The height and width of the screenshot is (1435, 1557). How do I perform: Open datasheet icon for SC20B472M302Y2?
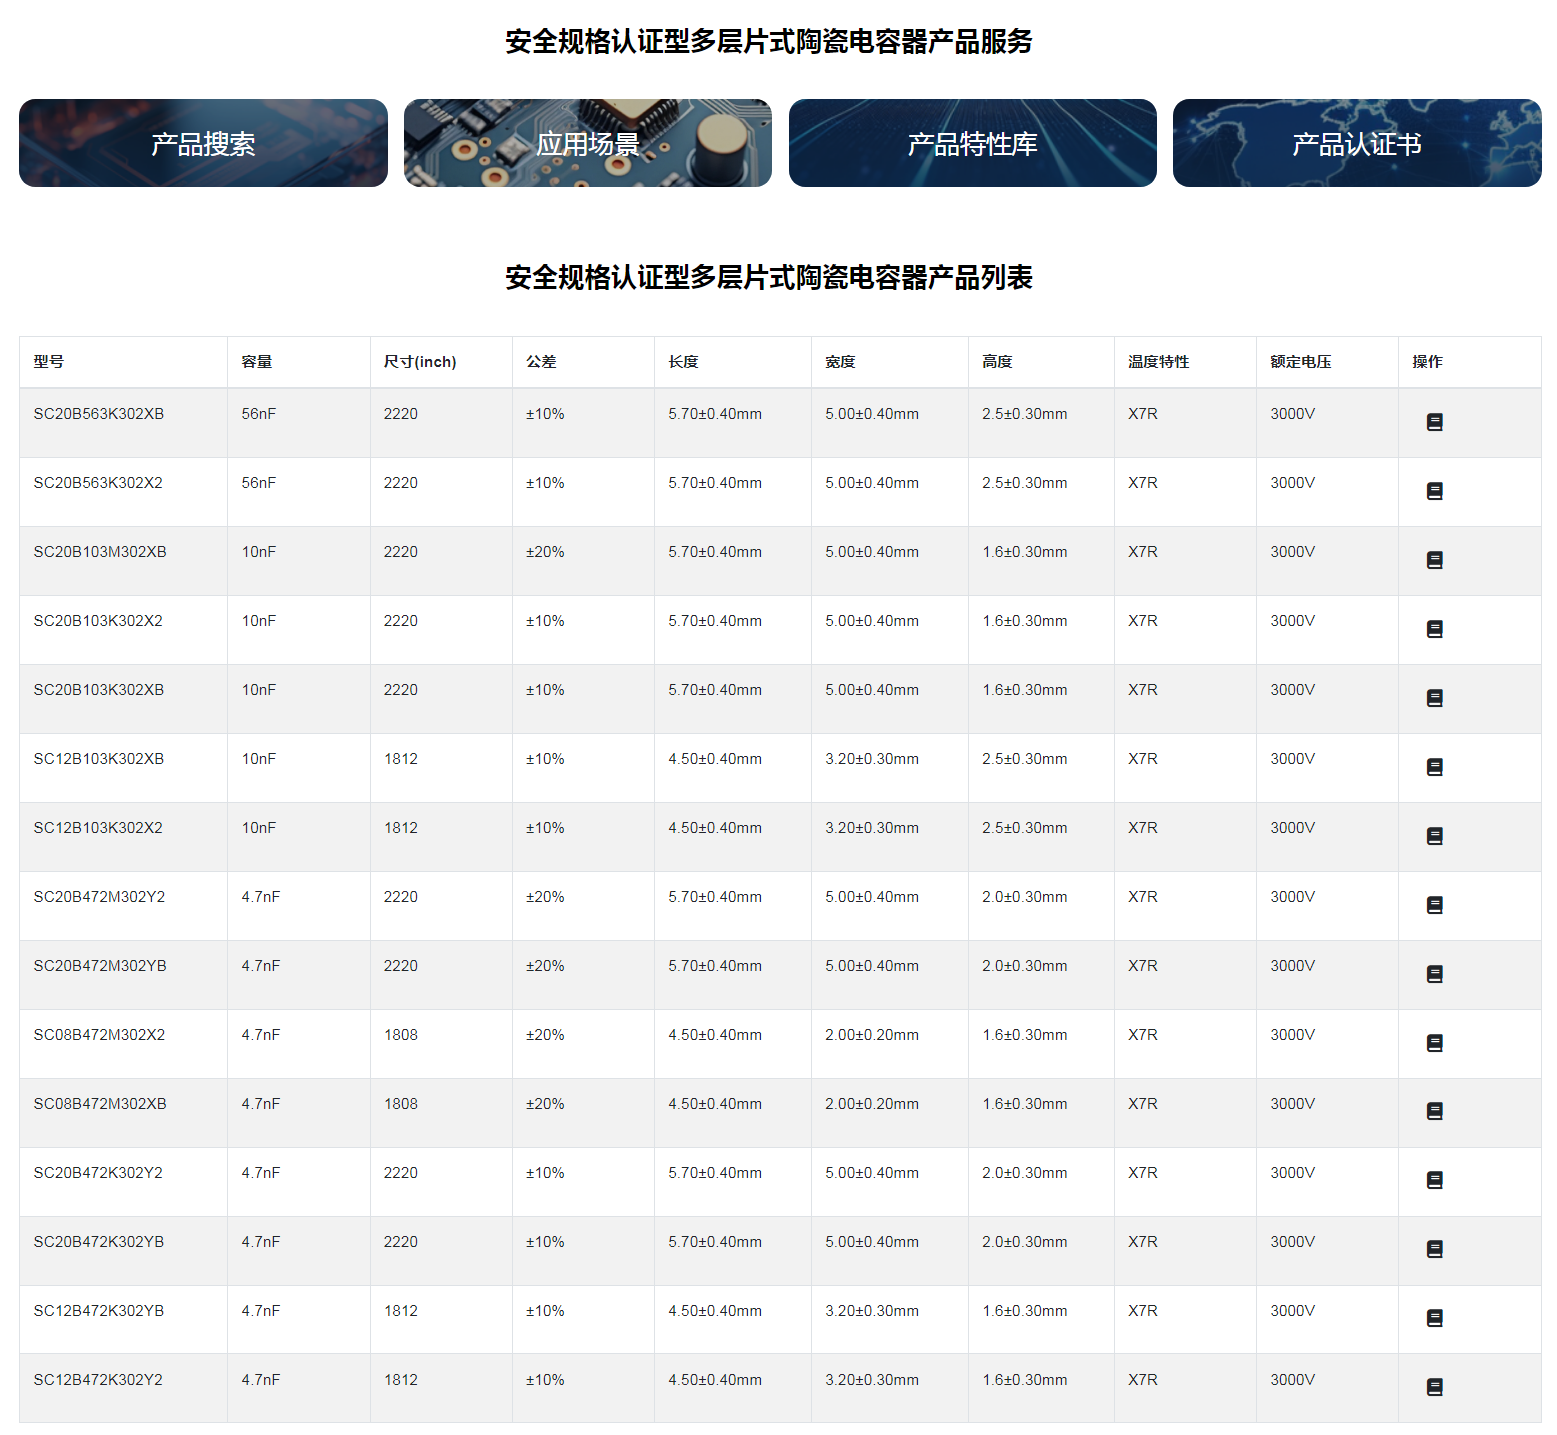[x=1434, y=905]
